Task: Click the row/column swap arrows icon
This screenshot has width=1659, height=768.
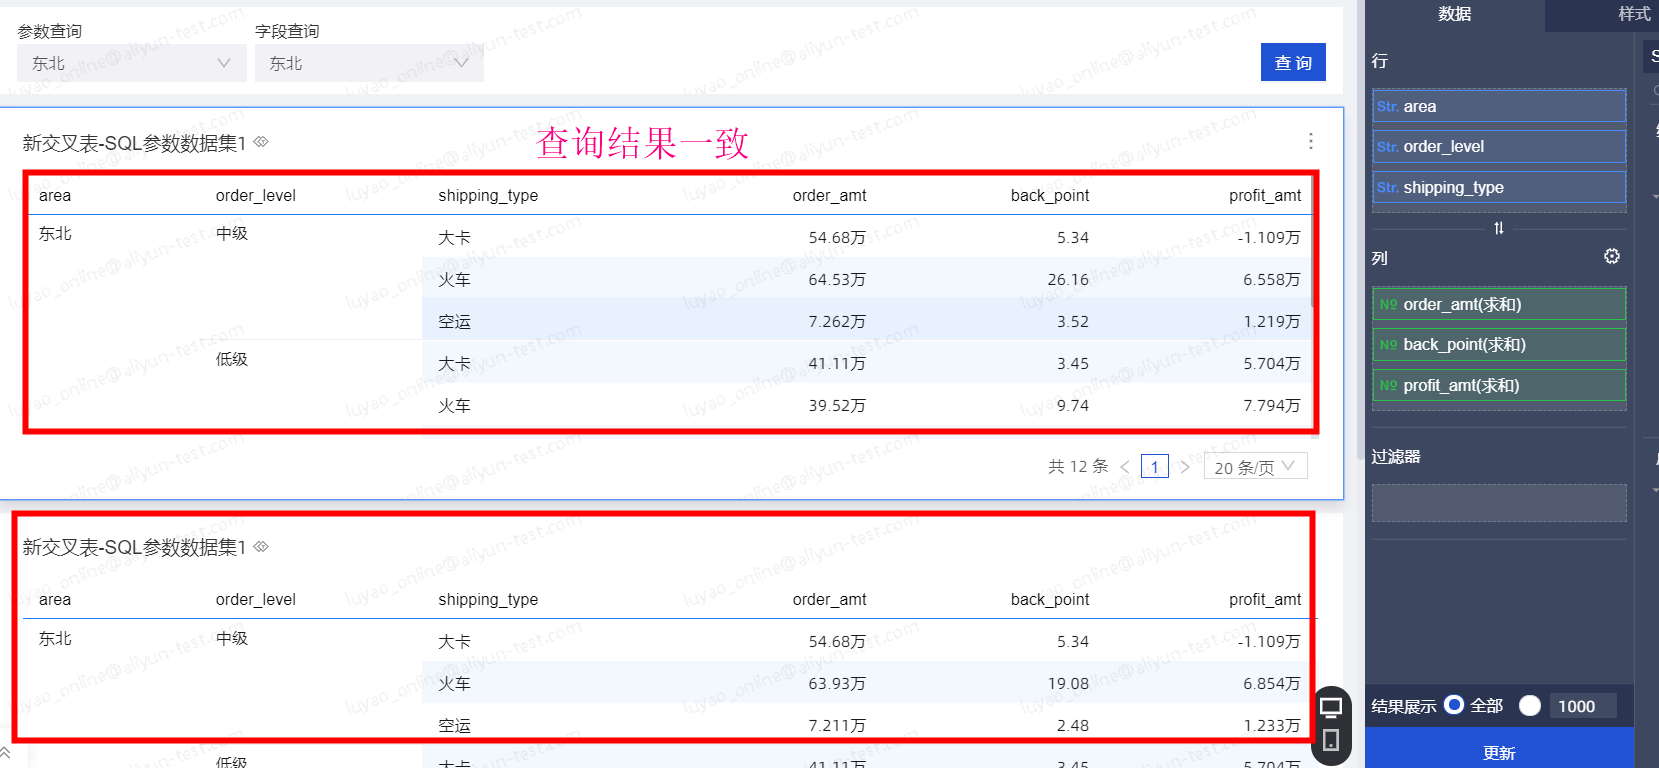Action: click(x=1498, y=228)
